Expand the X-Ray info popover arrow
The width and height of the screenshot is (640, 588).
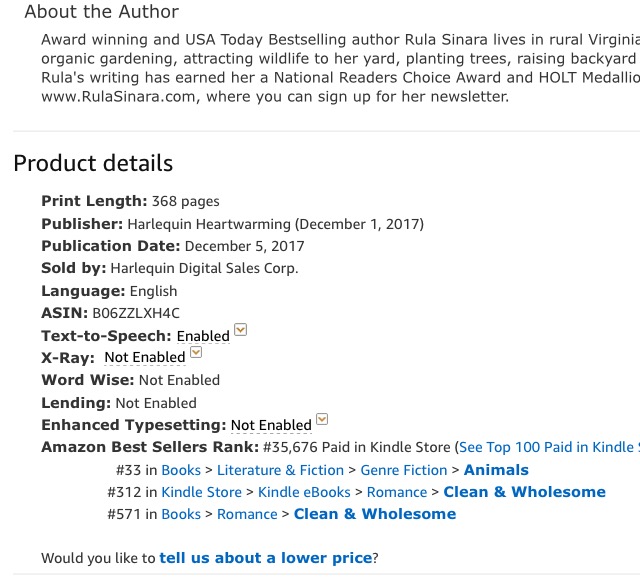click(196, 353)
